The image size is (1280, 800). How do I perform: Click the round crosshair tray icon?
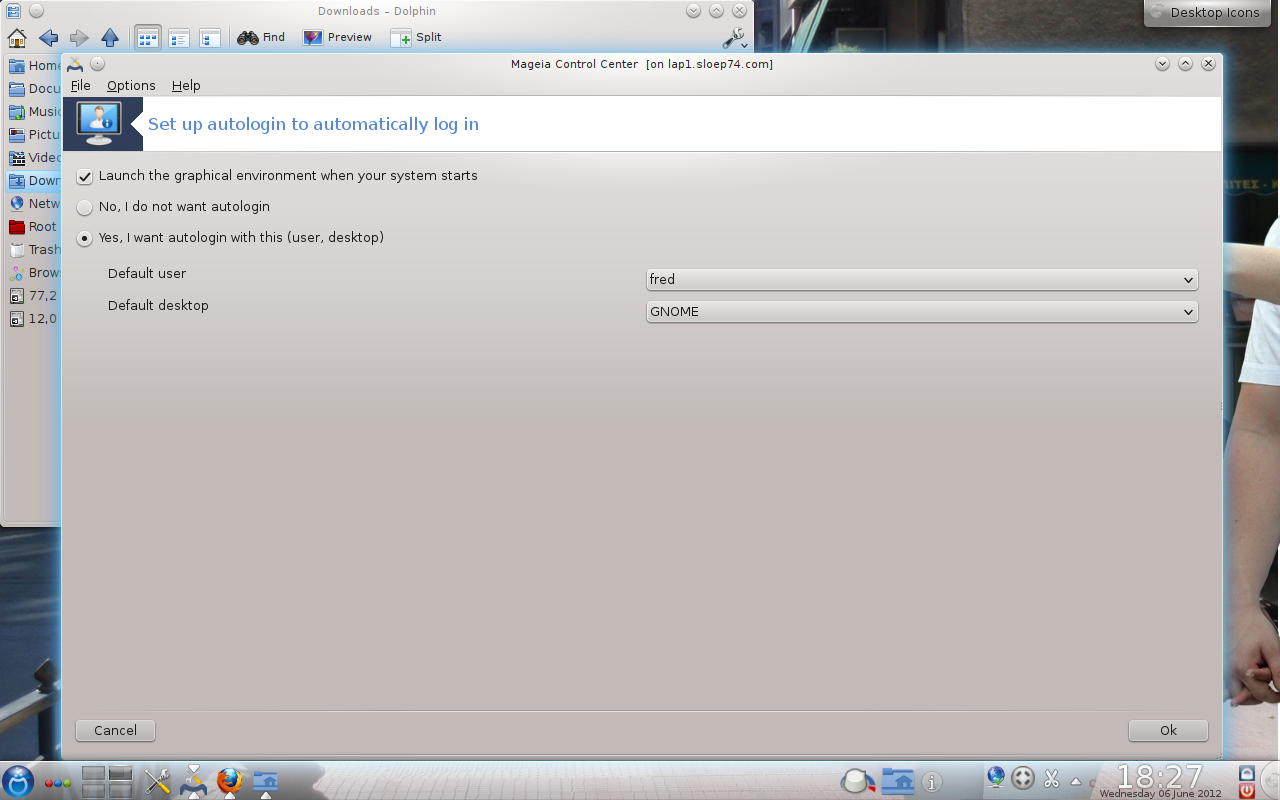[1023, 778]
